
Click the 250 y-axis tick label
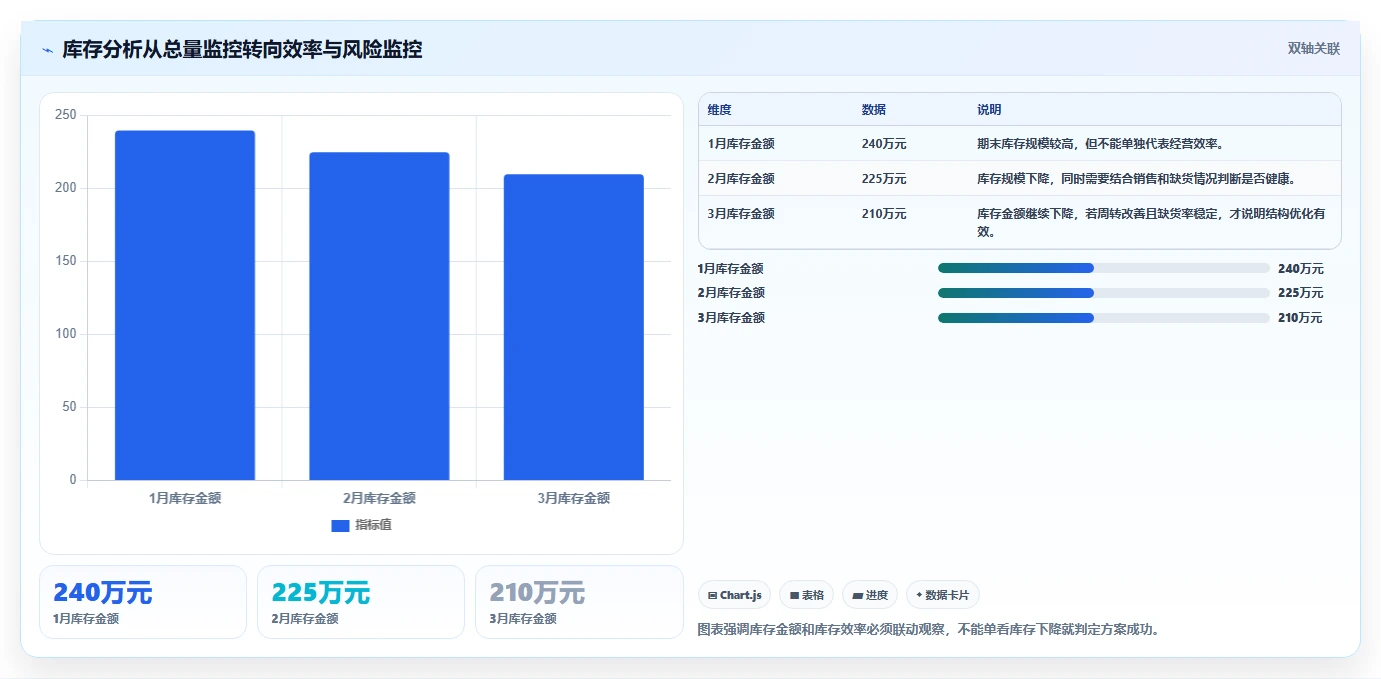[66, 115]
